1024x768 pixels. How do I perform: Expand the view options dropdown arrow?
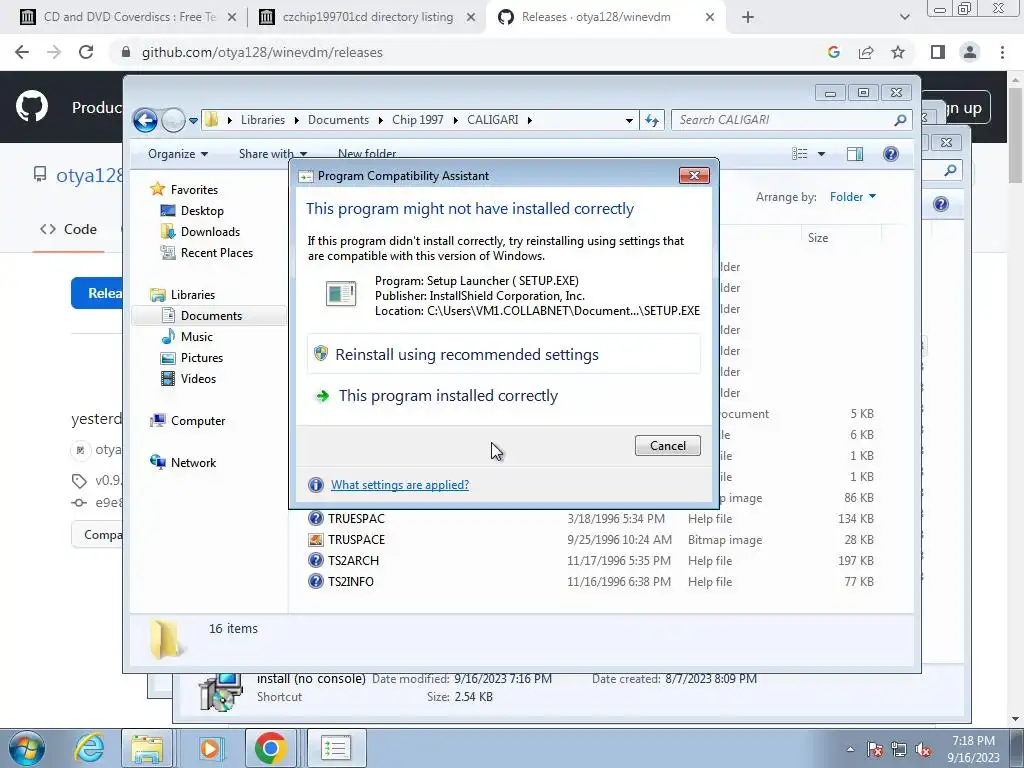click(x=821, y=154)
